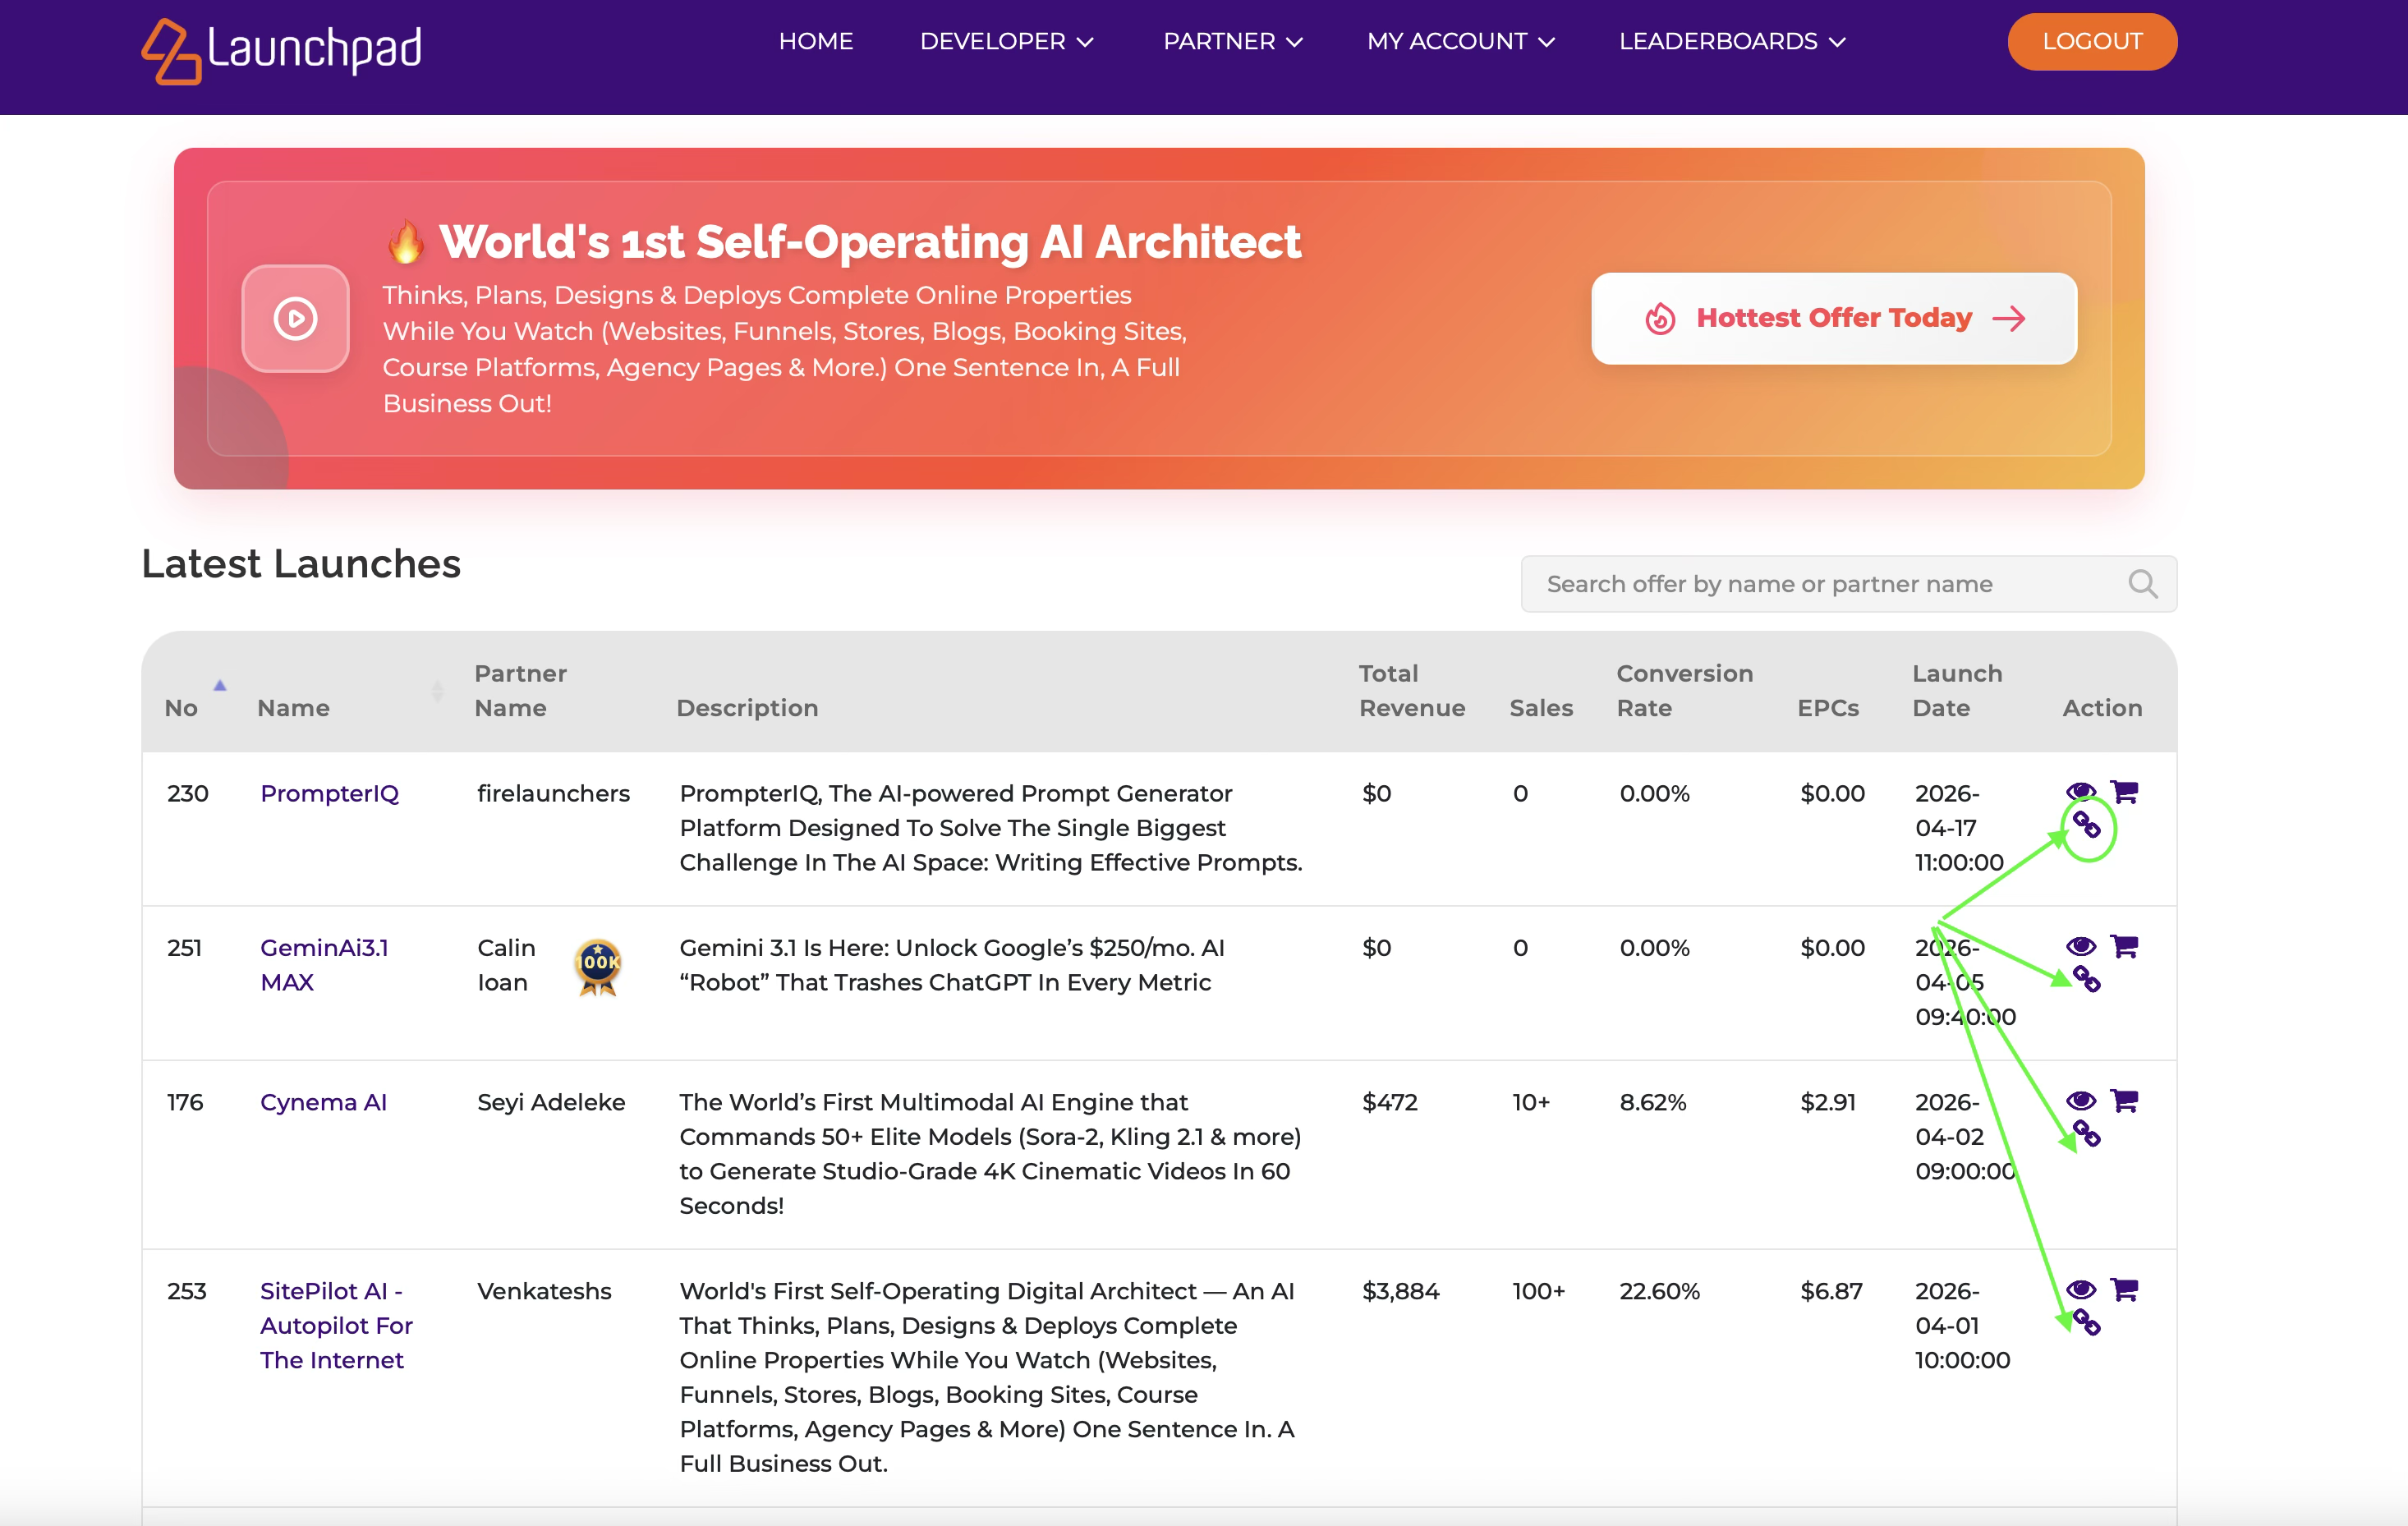View the PrompterIQ offer via eye icon

pos(2080,792)
